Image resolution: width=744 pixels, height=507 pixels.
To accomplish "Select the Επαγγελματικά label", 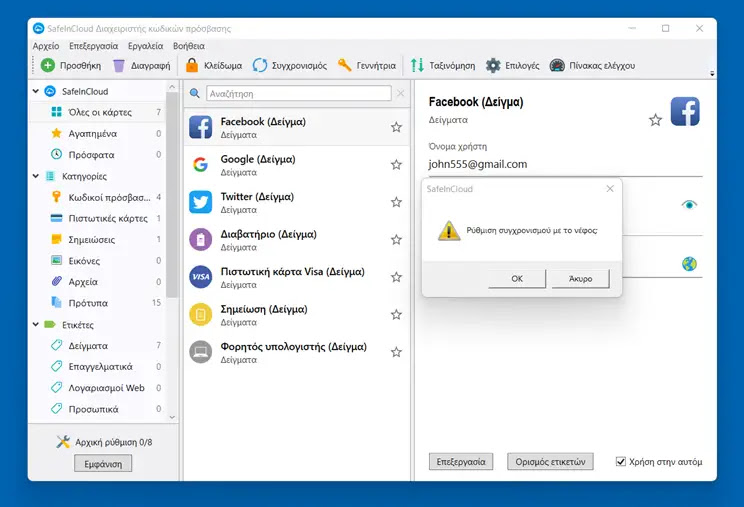I will coord(97,367).
